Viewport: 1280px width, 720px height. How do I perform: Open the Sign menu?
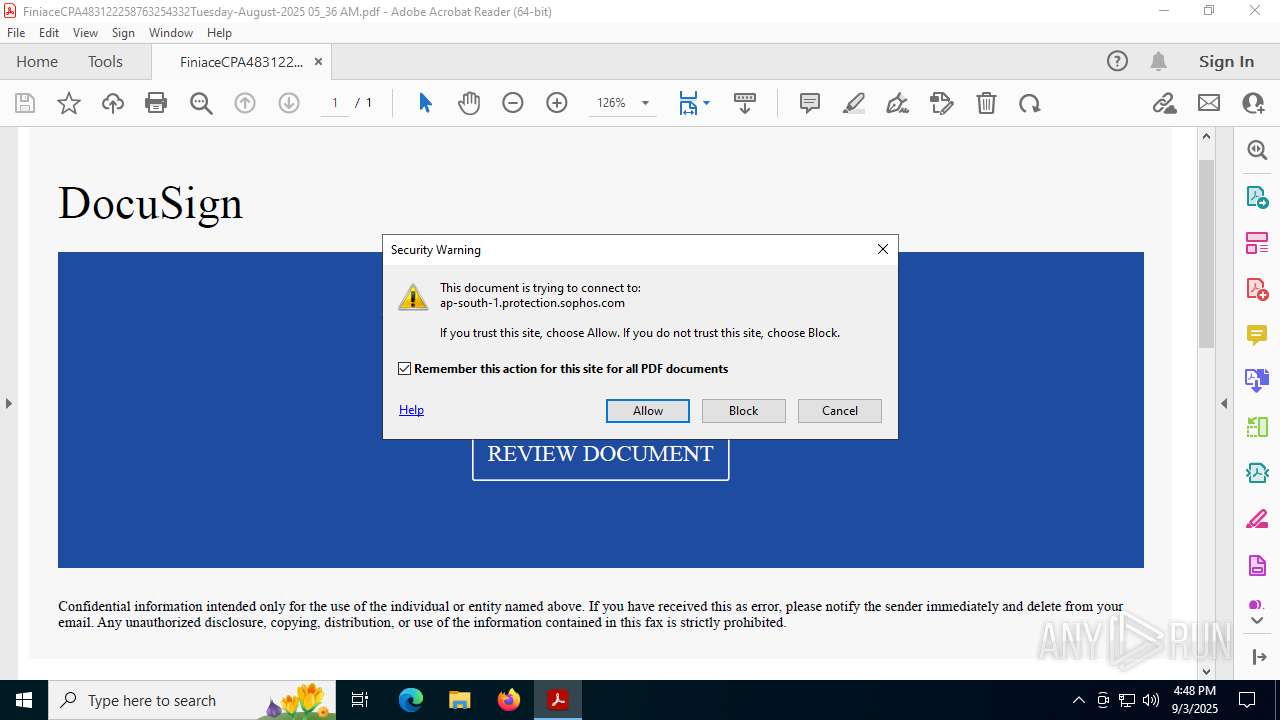coord(123,33)
